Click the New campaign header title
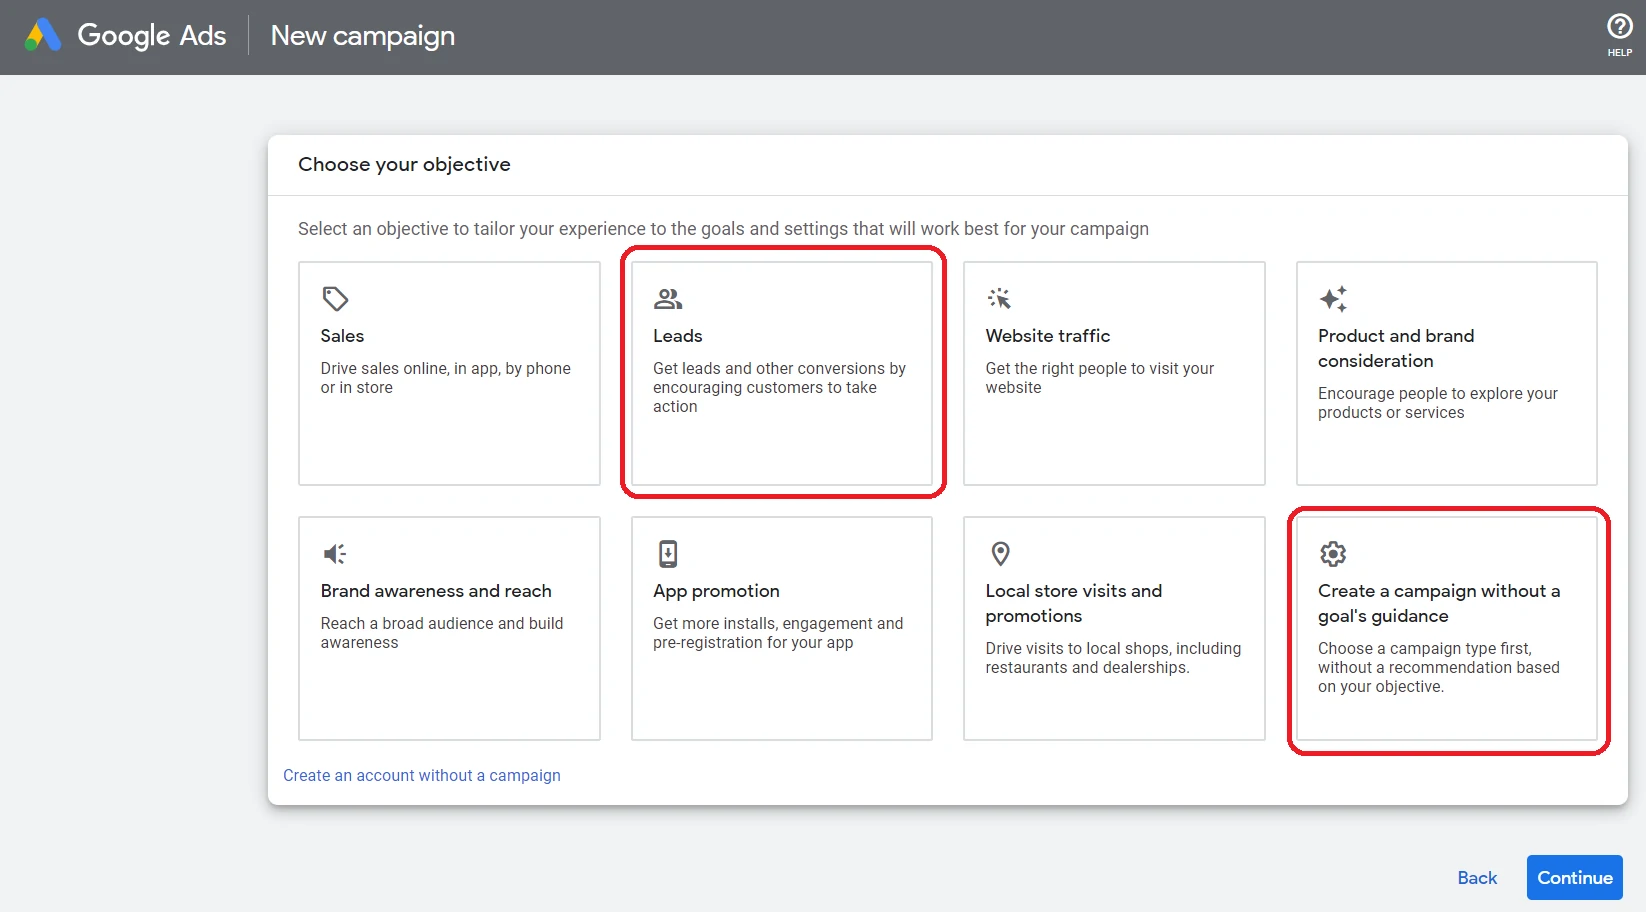 363,36
